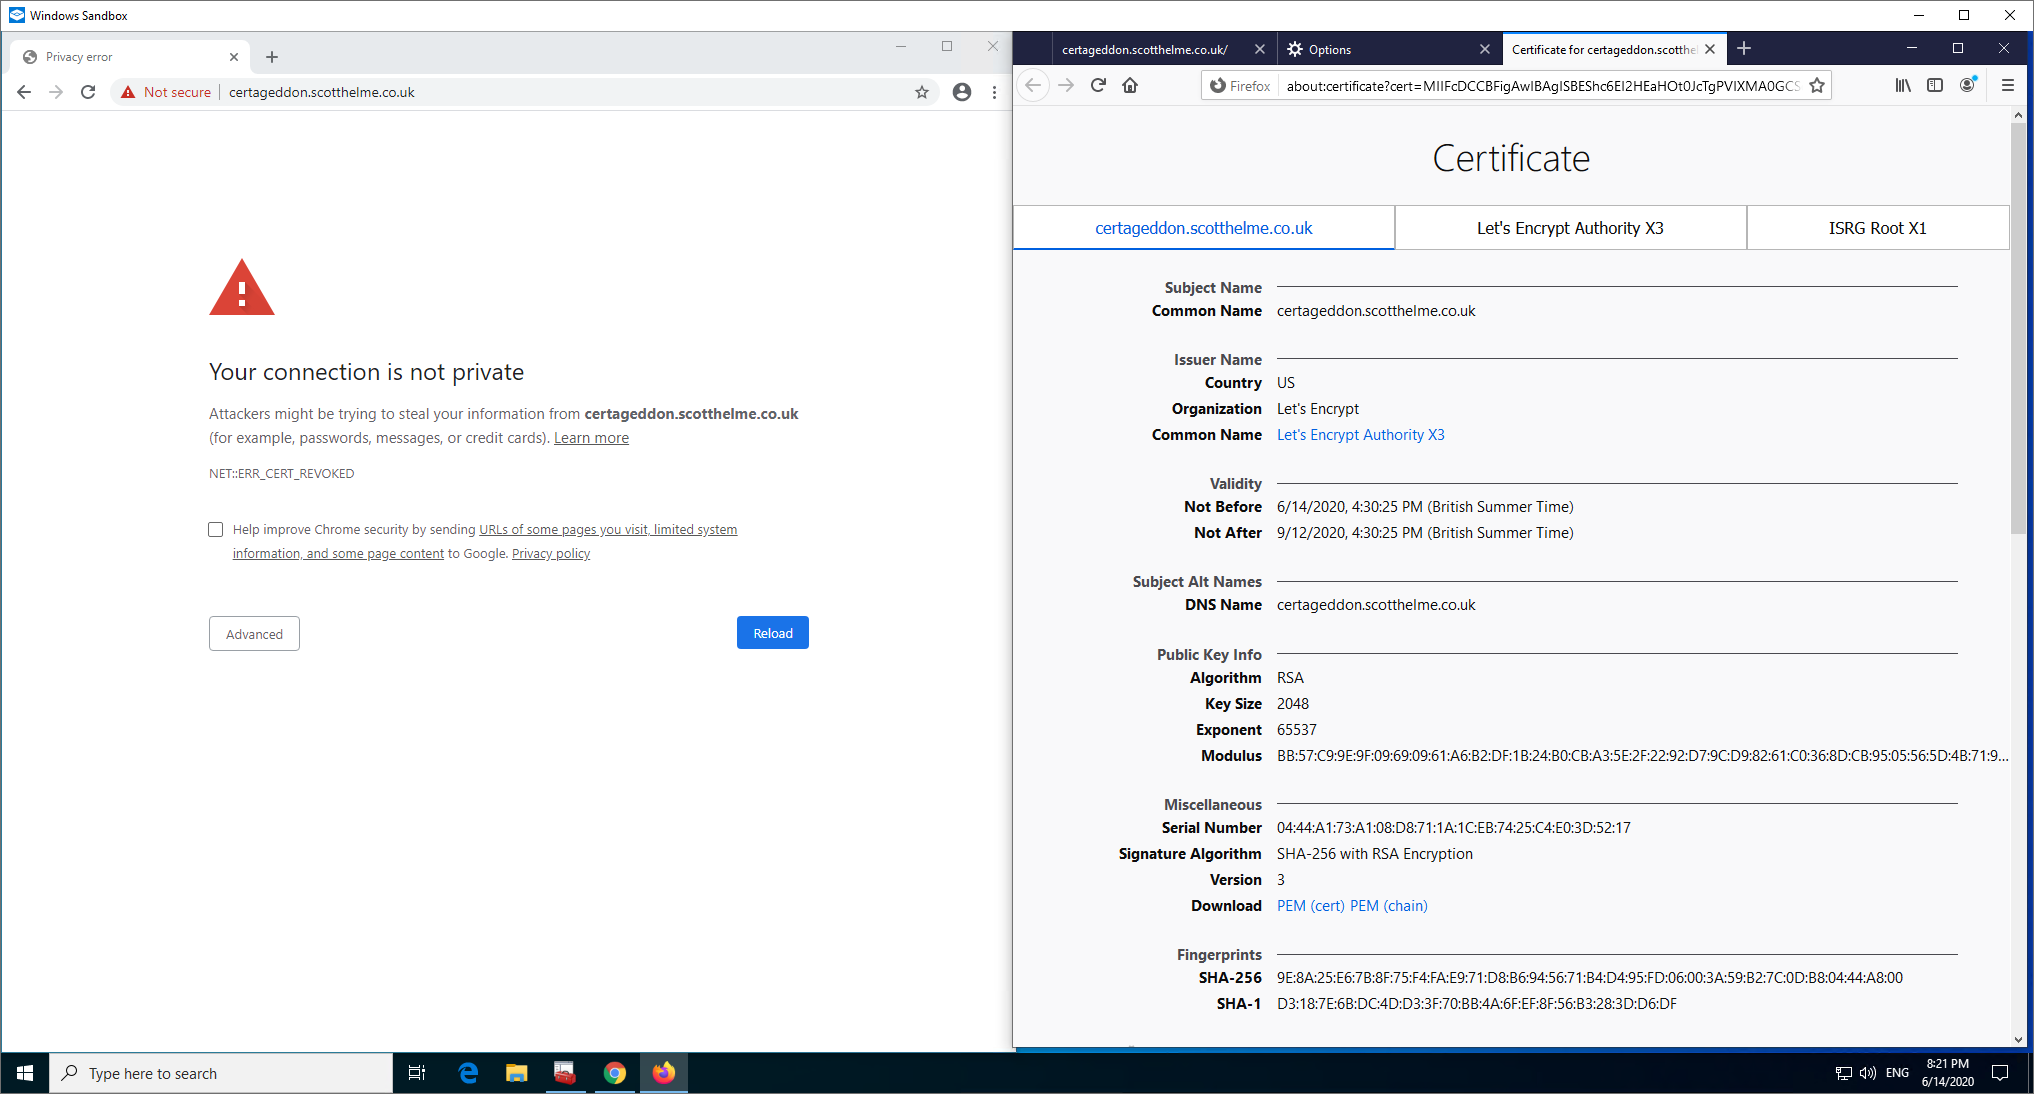The height and width of the screenshot is (1094, 2034).
Task: Open Microsoft Edge from taskbar
Action: (x=467, y=1073)
